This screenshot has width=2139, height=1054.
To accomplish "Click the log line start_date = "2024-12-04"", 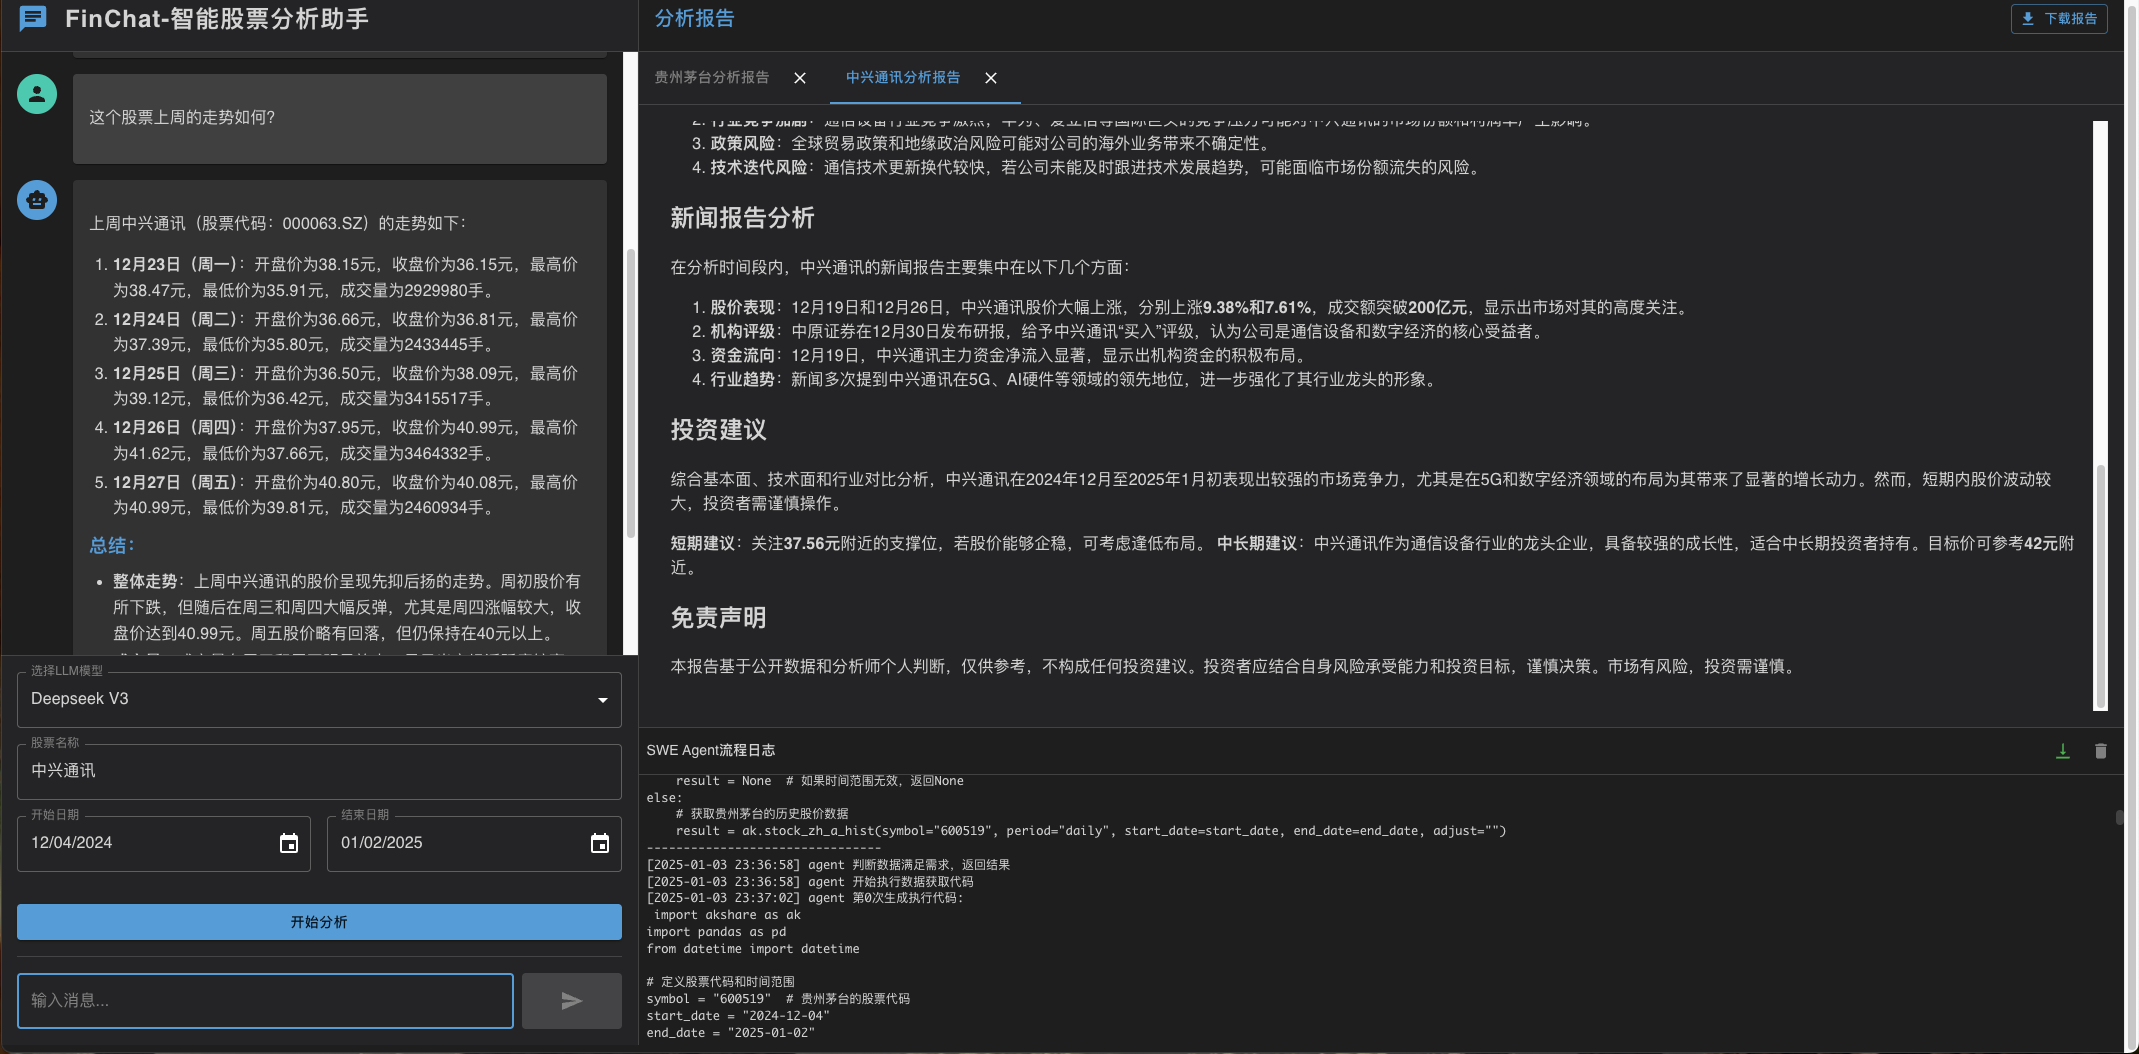I will pos(738,1016).
